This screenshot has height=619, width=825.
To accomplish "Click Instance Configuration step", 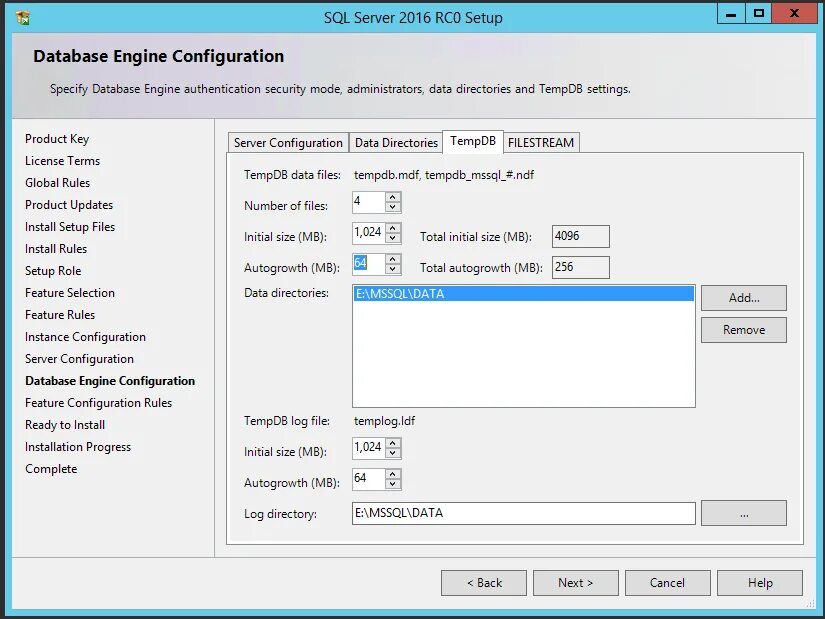I will 85,337.
